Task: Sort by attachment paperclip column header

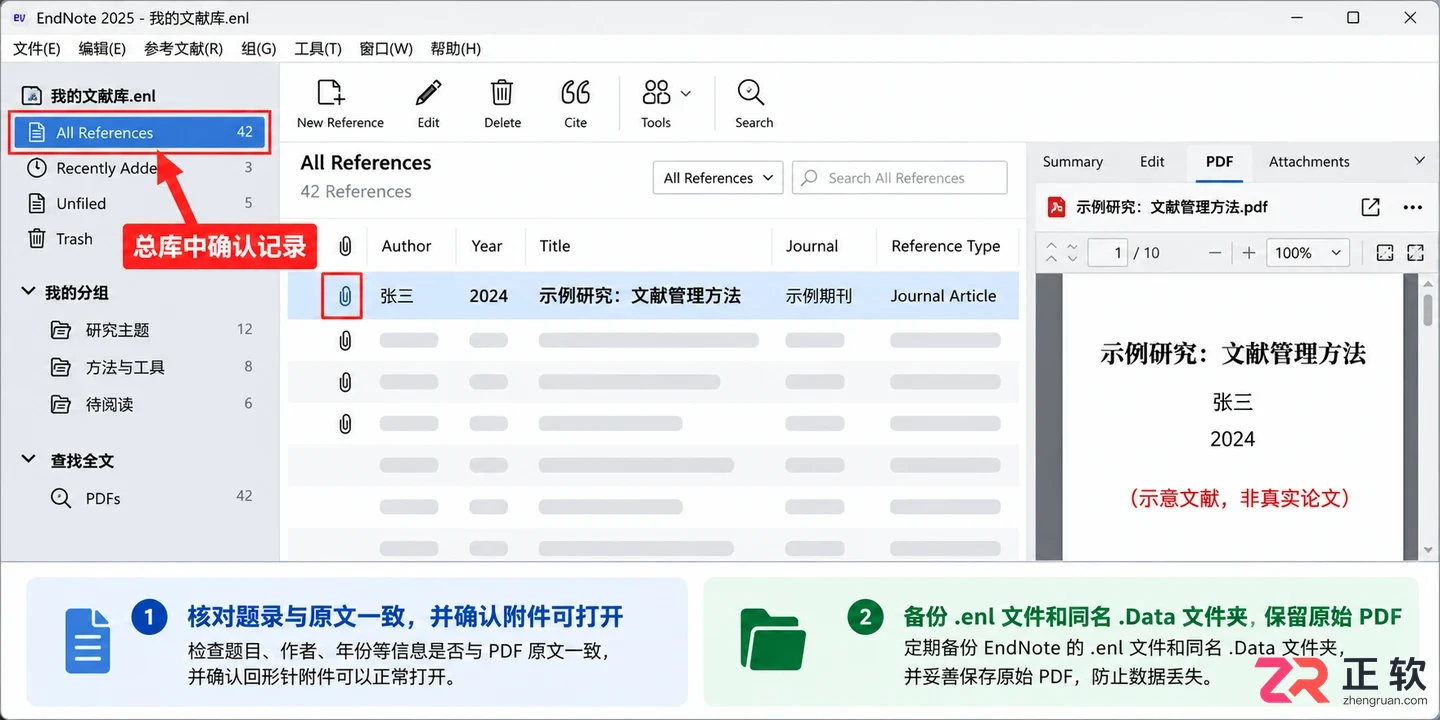Action: [x=345, y=246]
